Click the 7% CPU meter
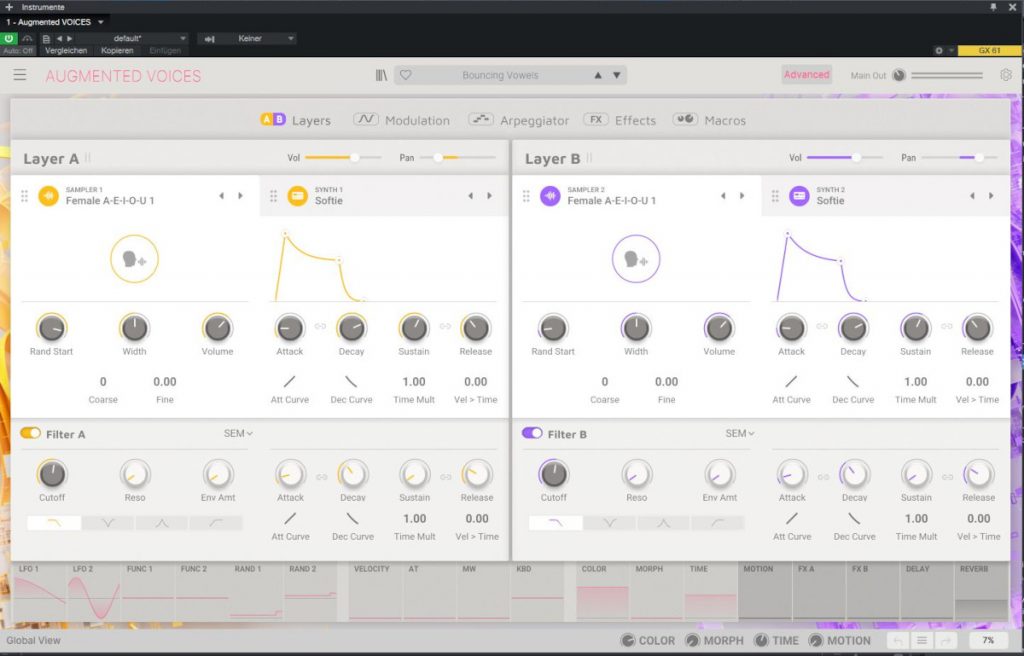Viewport: 1024px width, 656px height. (988, 641)
